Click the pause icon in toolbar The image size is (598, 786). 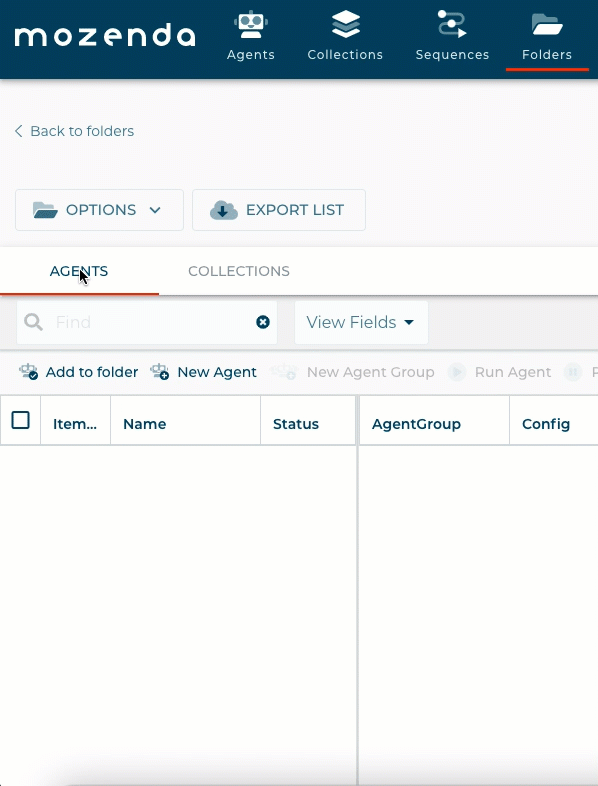pos(573,372)
